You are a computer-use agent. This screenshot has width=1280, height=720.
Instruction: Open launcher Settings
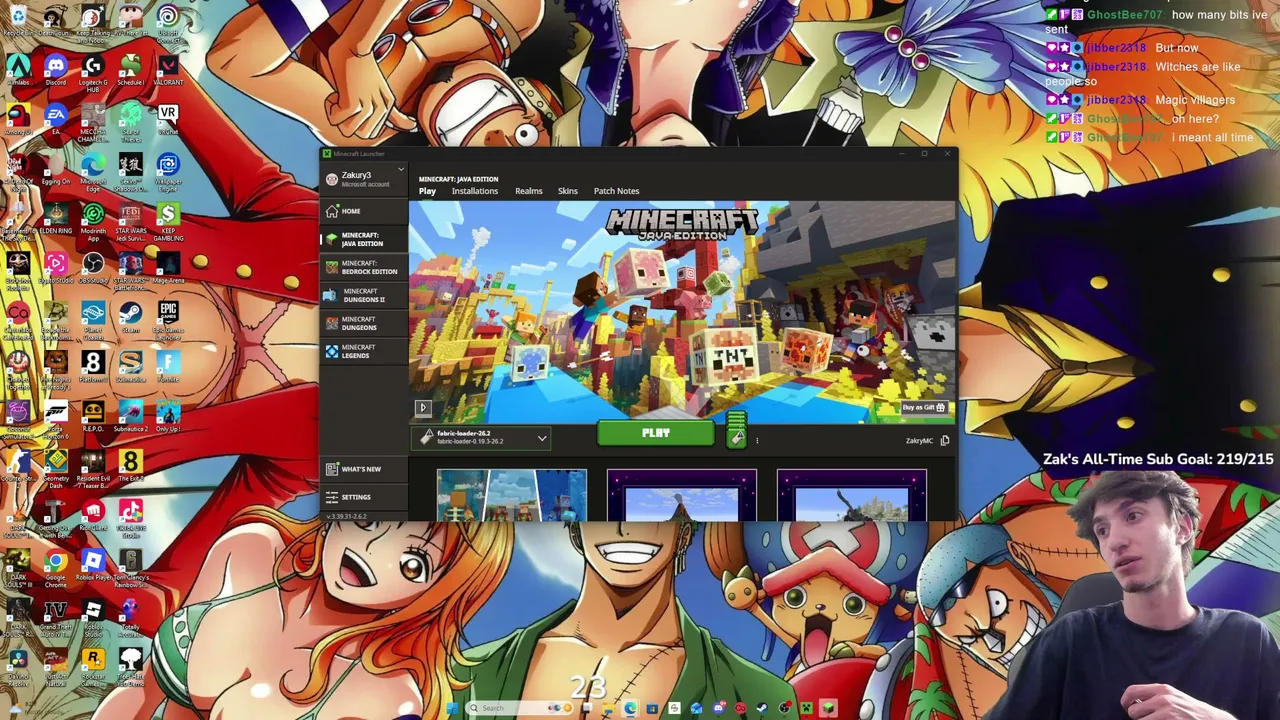point(364,497)
